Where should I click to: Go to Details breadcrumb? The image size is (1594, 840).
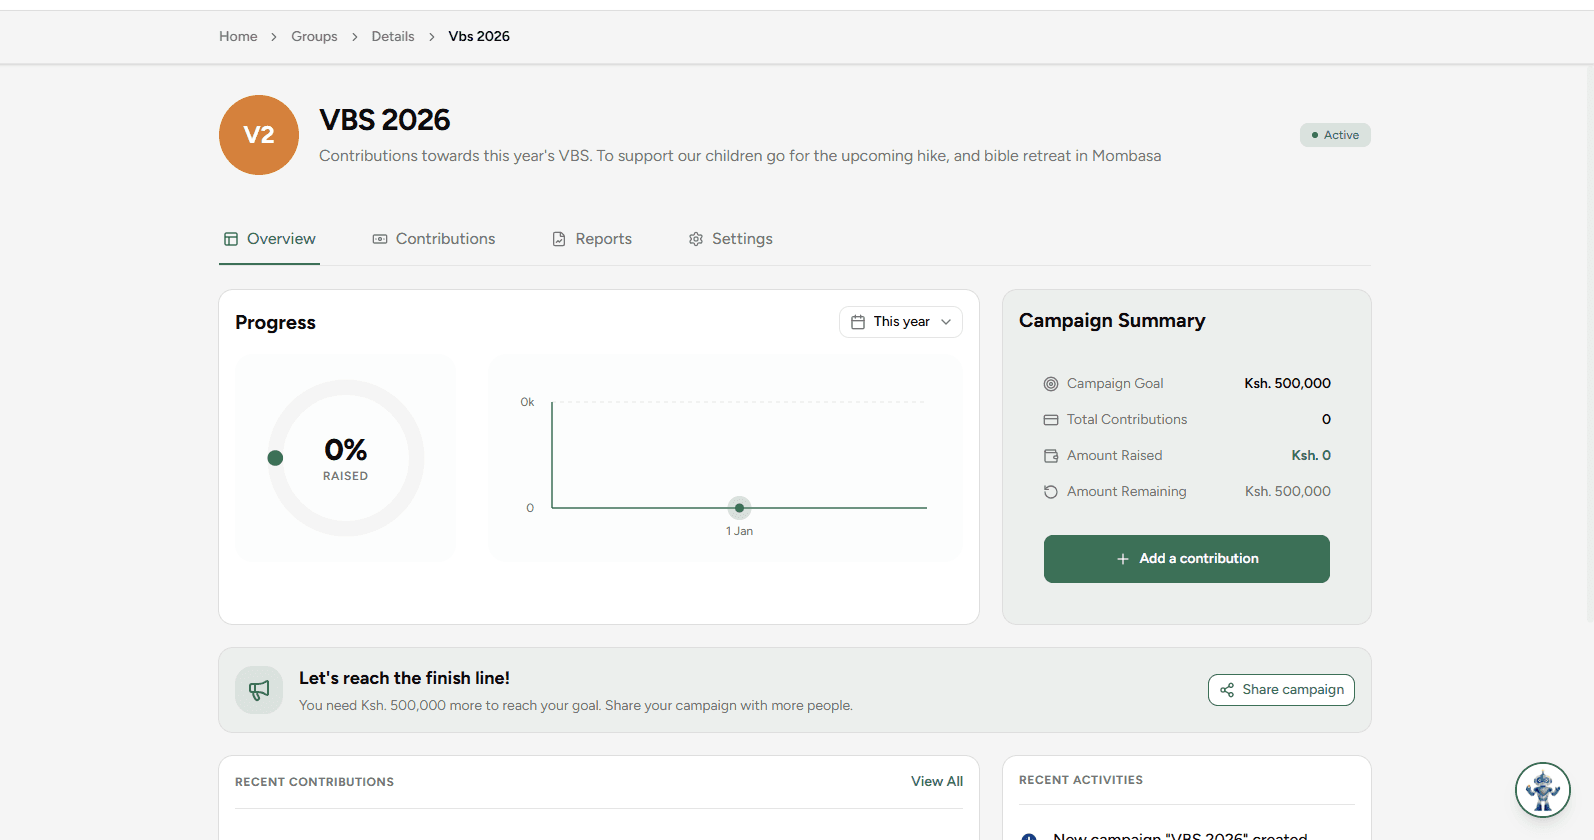pos(393,36)
